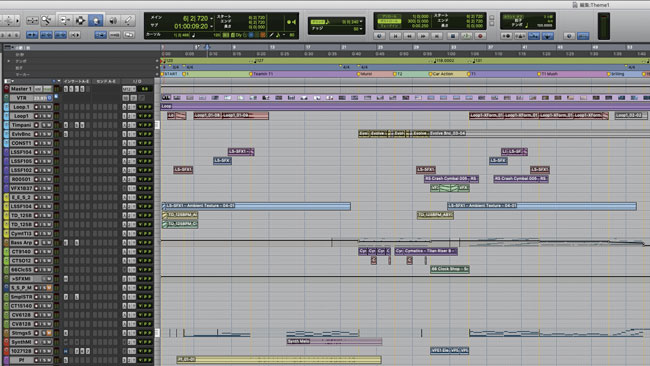Select the 66 Clock Shop clip

449,269
